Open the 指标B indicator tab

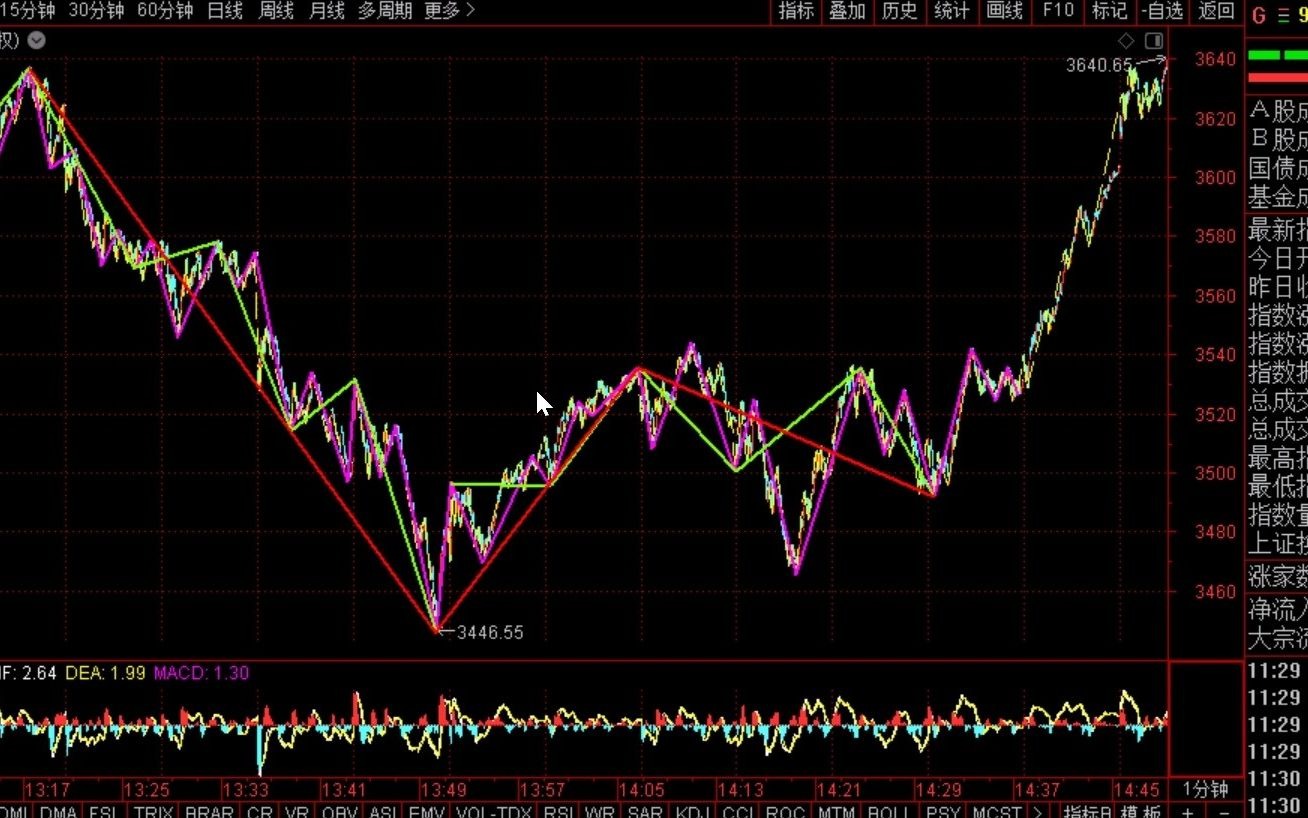[x=1086, y=811]
